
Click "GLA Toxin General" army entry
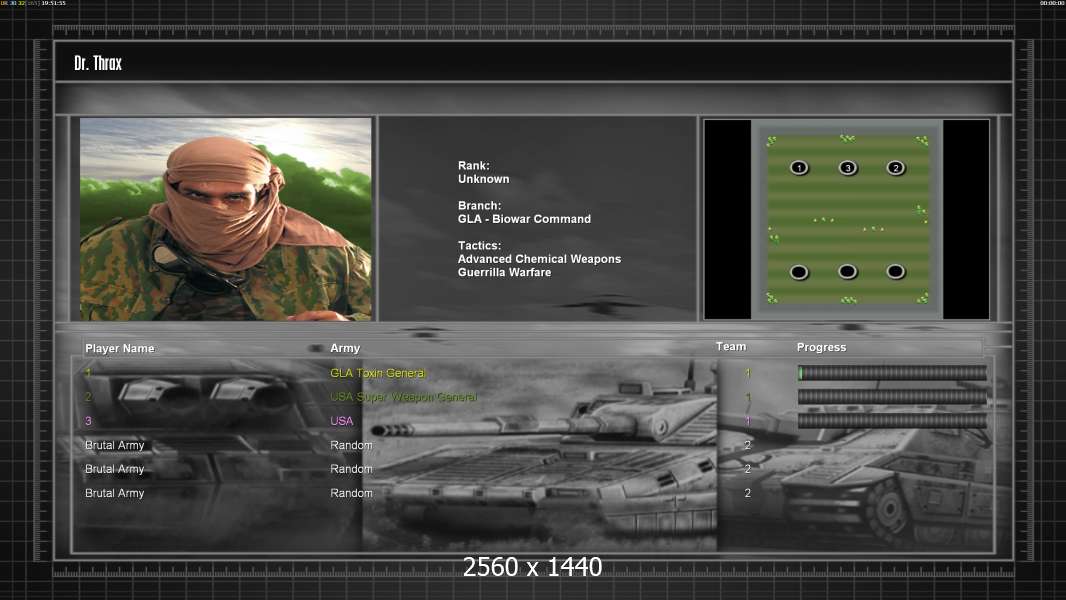point(377,373)
